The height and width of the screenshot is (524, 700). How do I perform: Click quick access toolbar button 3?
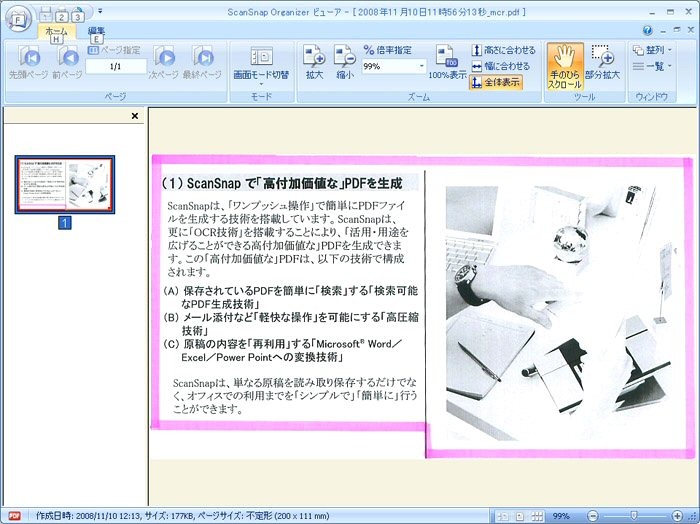pyautogui.click(x=78, y=17)
